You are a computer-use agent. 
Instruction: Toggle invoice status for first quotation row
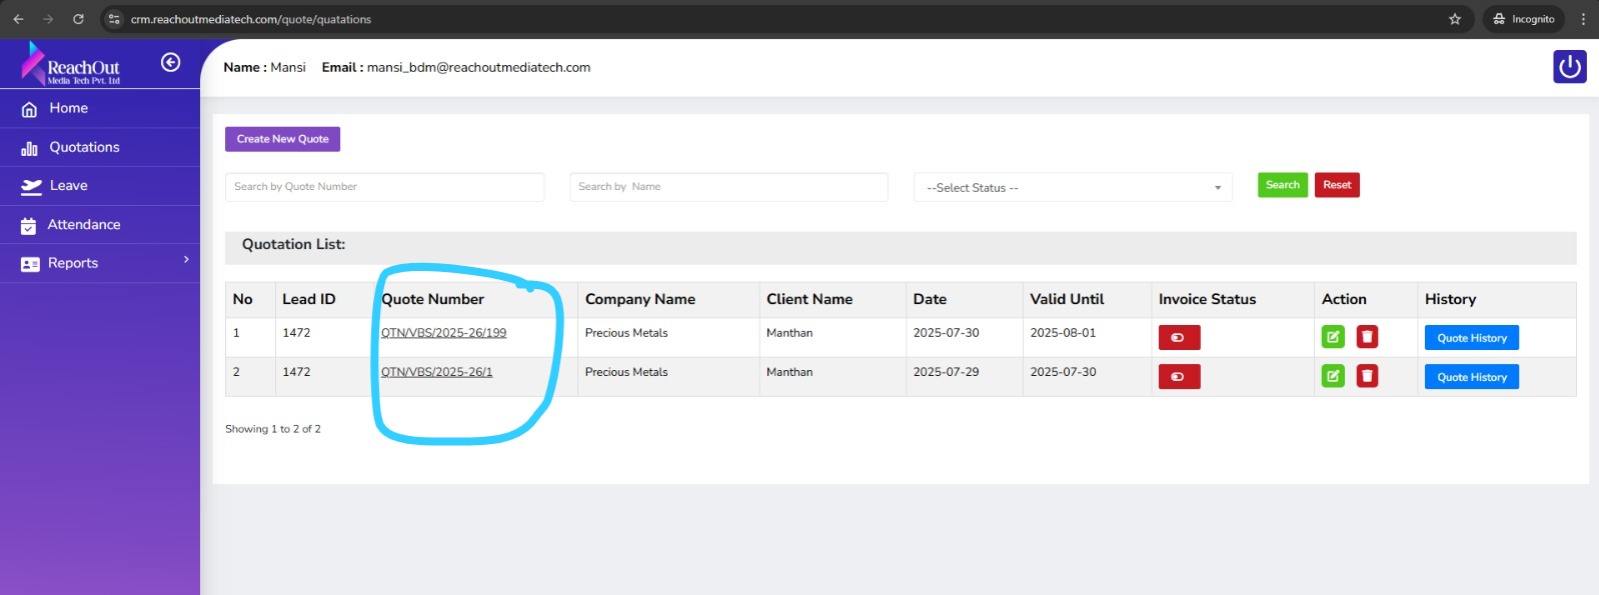coord(1178,338)
